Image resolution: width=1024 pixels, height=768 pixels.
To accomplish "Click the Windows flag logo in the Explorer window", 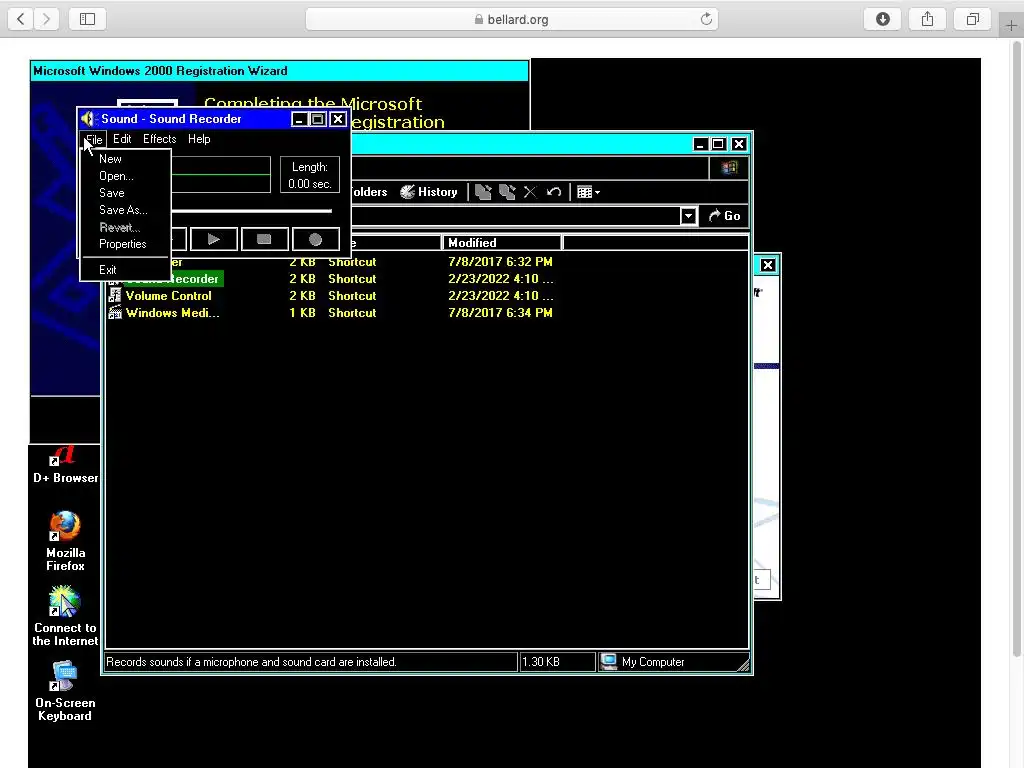I will click(x=729, y=168).
